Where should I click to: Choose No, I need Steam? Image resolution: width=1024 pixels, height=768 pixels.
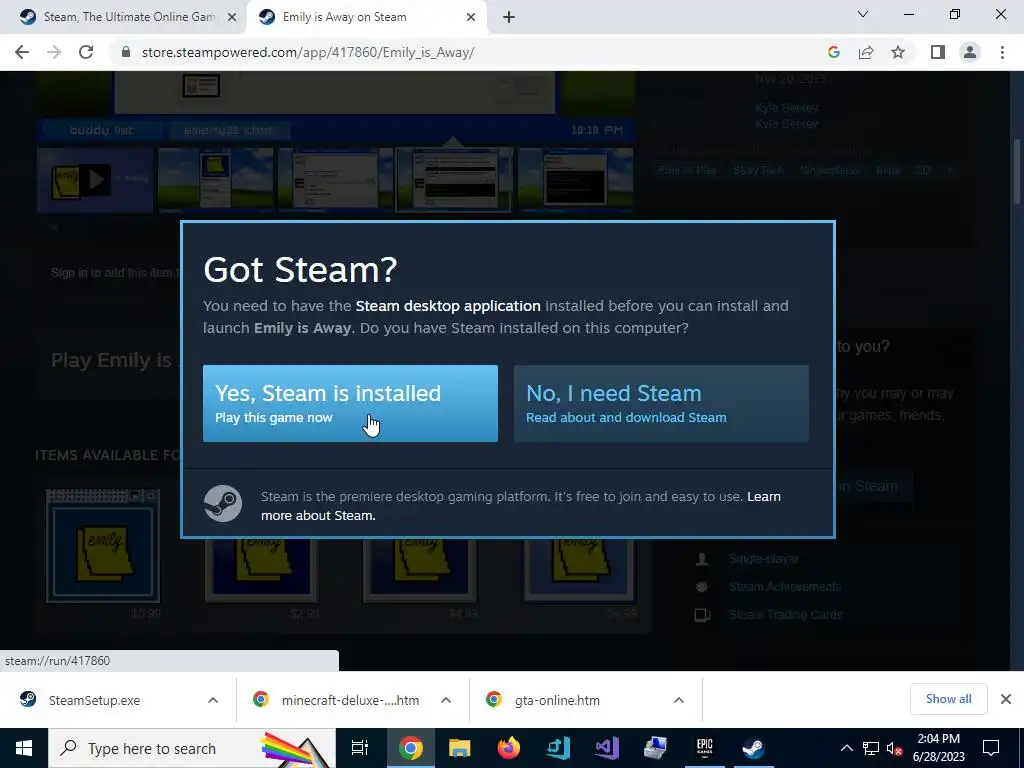click(x=661, y=404)
